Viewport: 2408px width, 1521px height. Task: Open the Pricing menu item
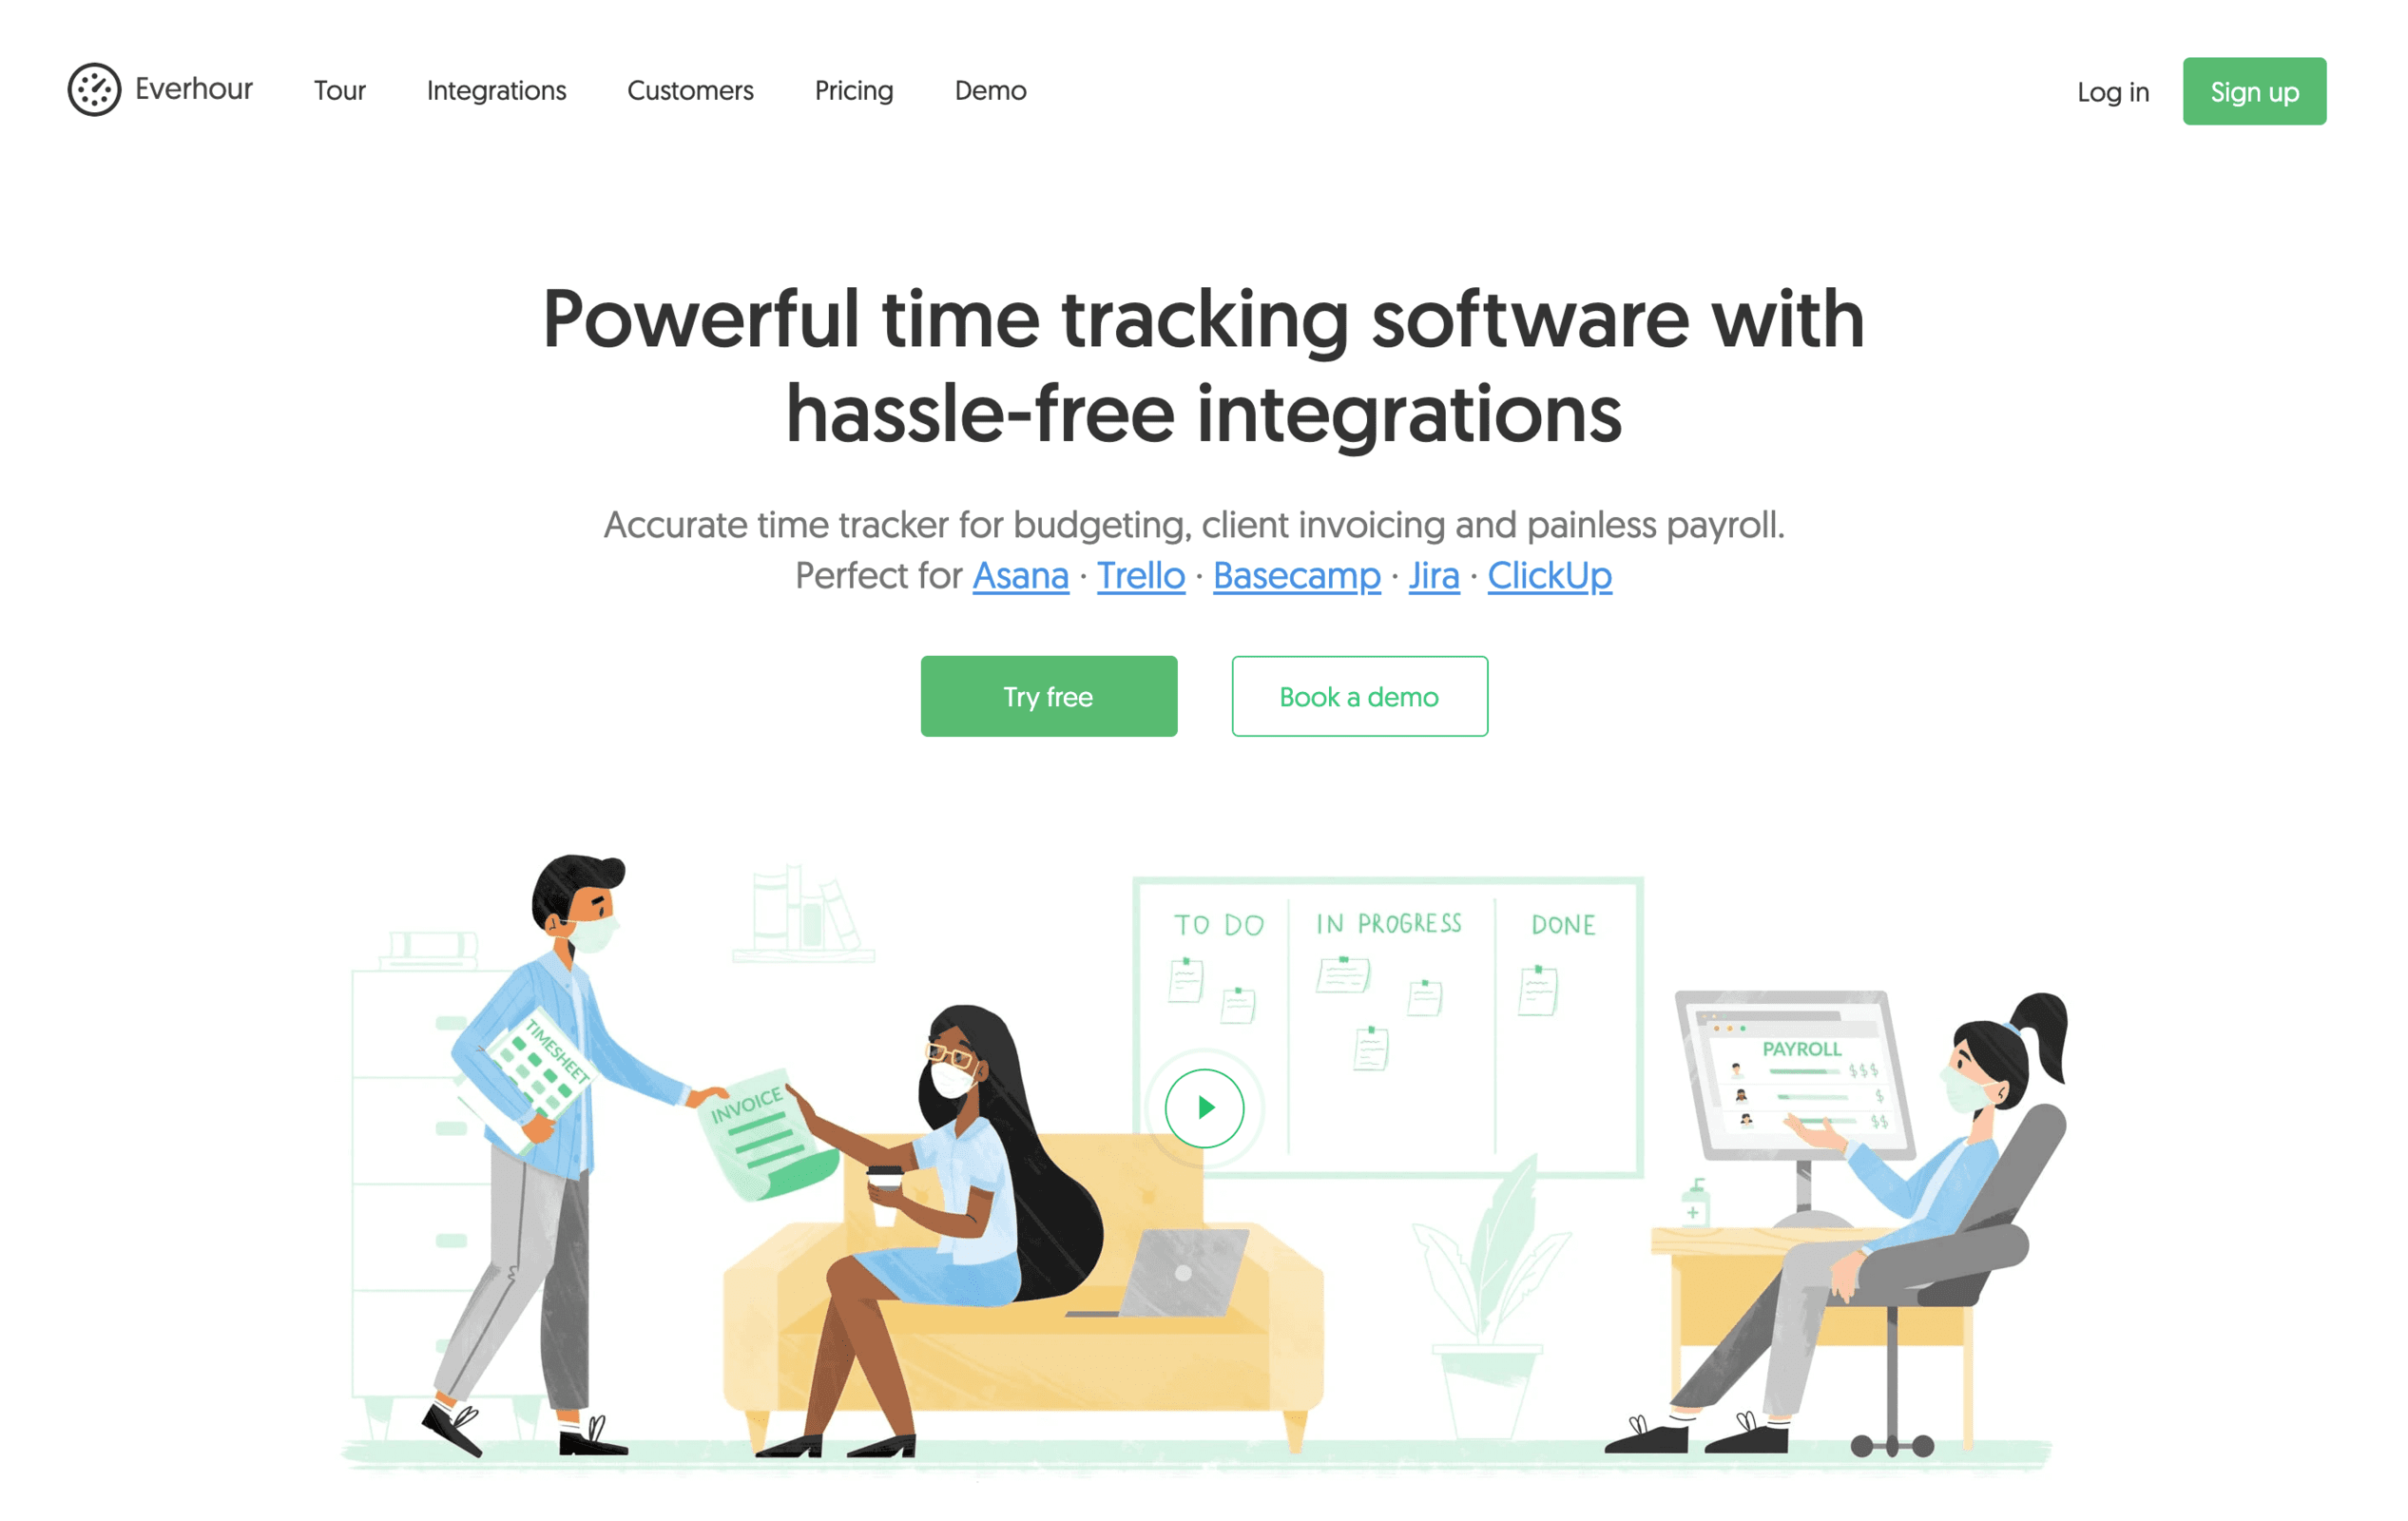click(x=854, y=91)
